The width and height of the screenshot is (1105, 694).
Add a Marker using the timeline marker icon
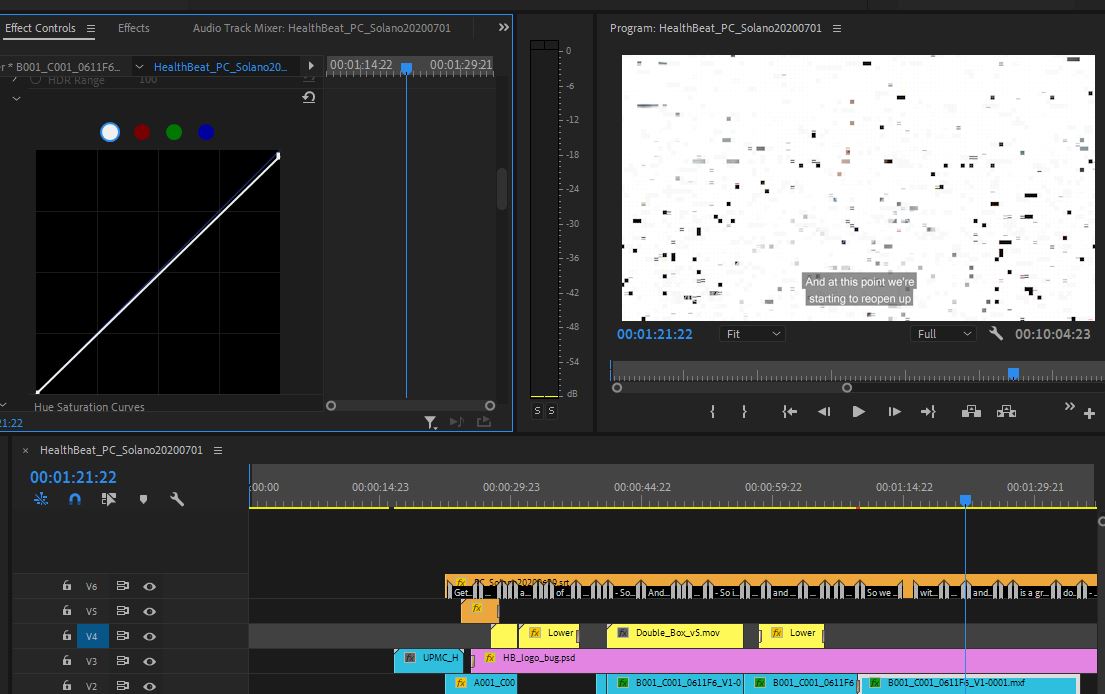pyautogui.click(x=143, y=498)
